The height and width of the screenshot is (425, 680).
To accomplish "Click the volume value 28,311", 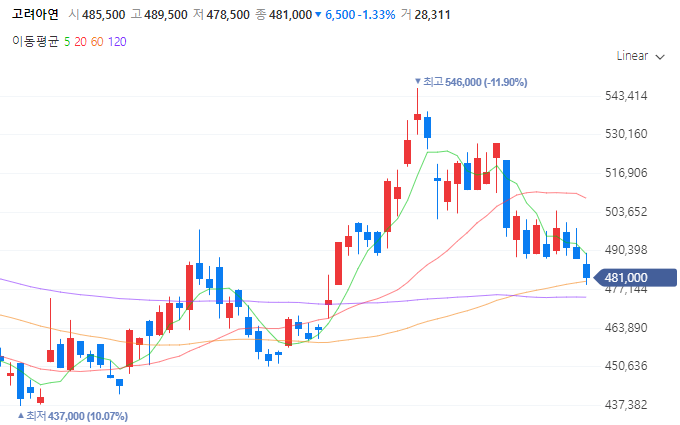I will coord(432,15).
